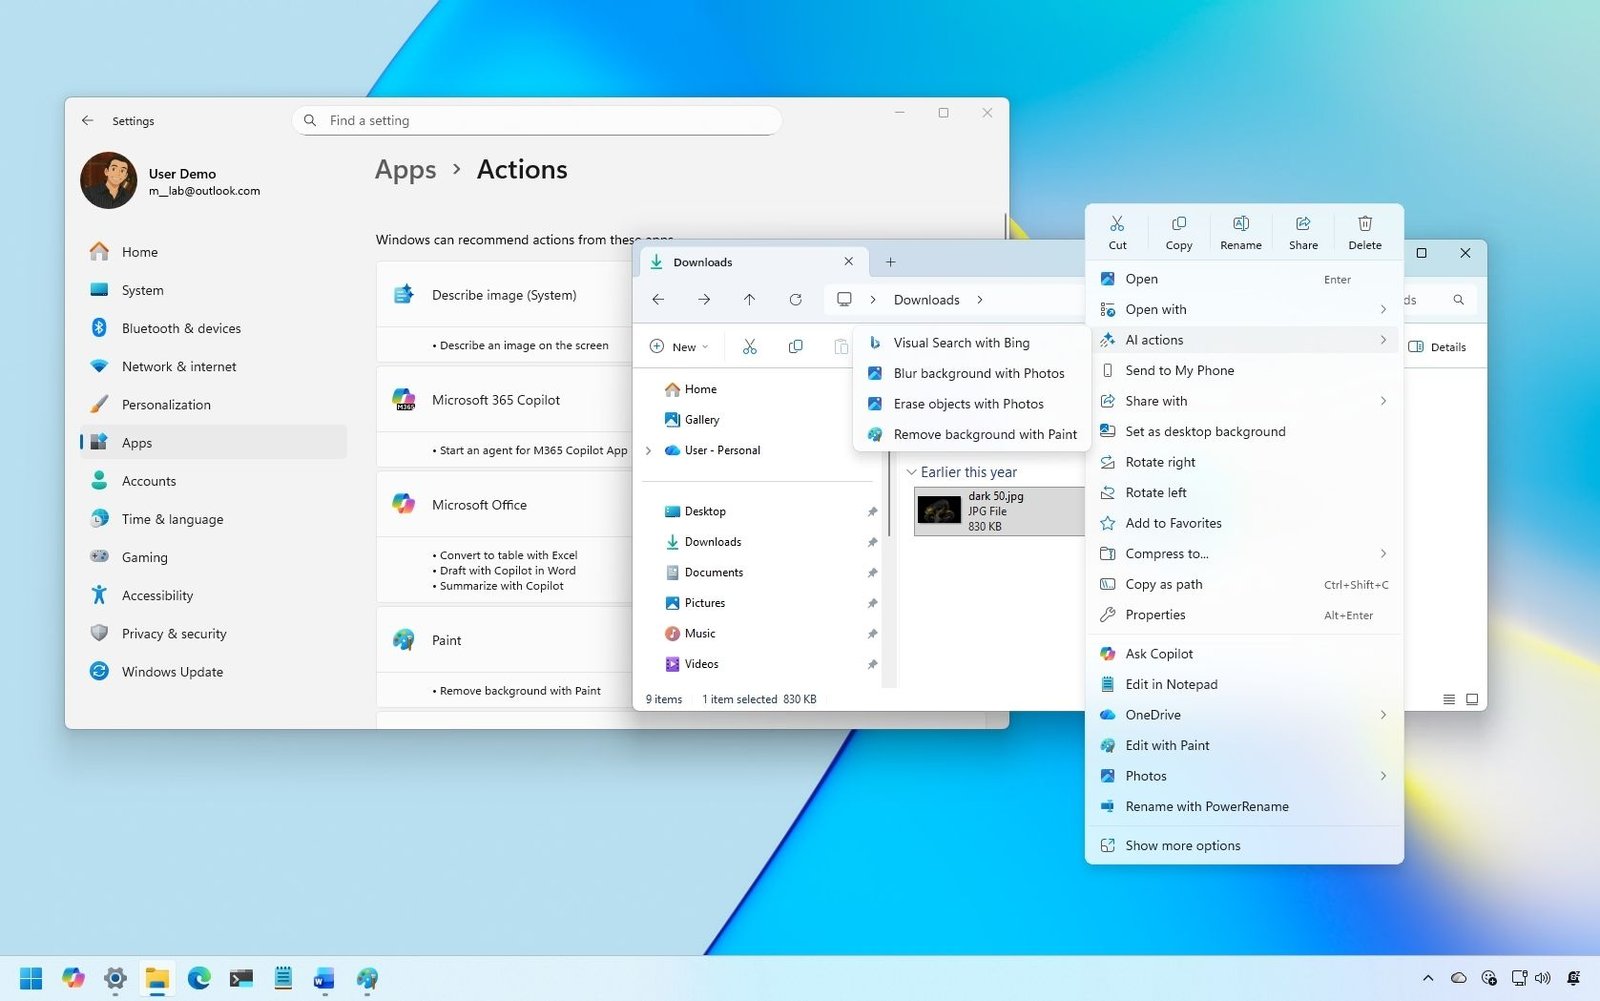Select Set as desktop background
This screenshot has height=1001, width=1600.
(x=1204, y=431)
